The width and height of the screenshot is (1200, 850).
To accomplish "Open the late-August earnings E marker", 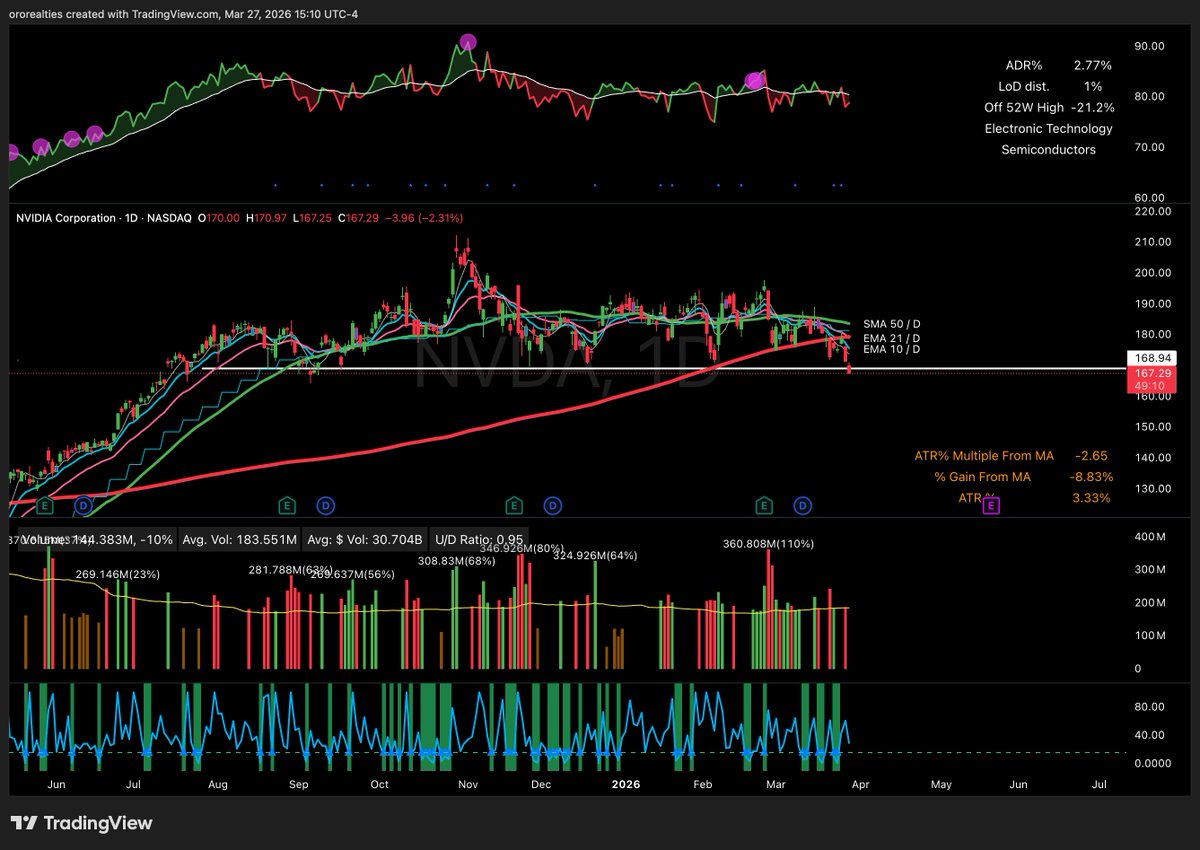I will point(286,504).
